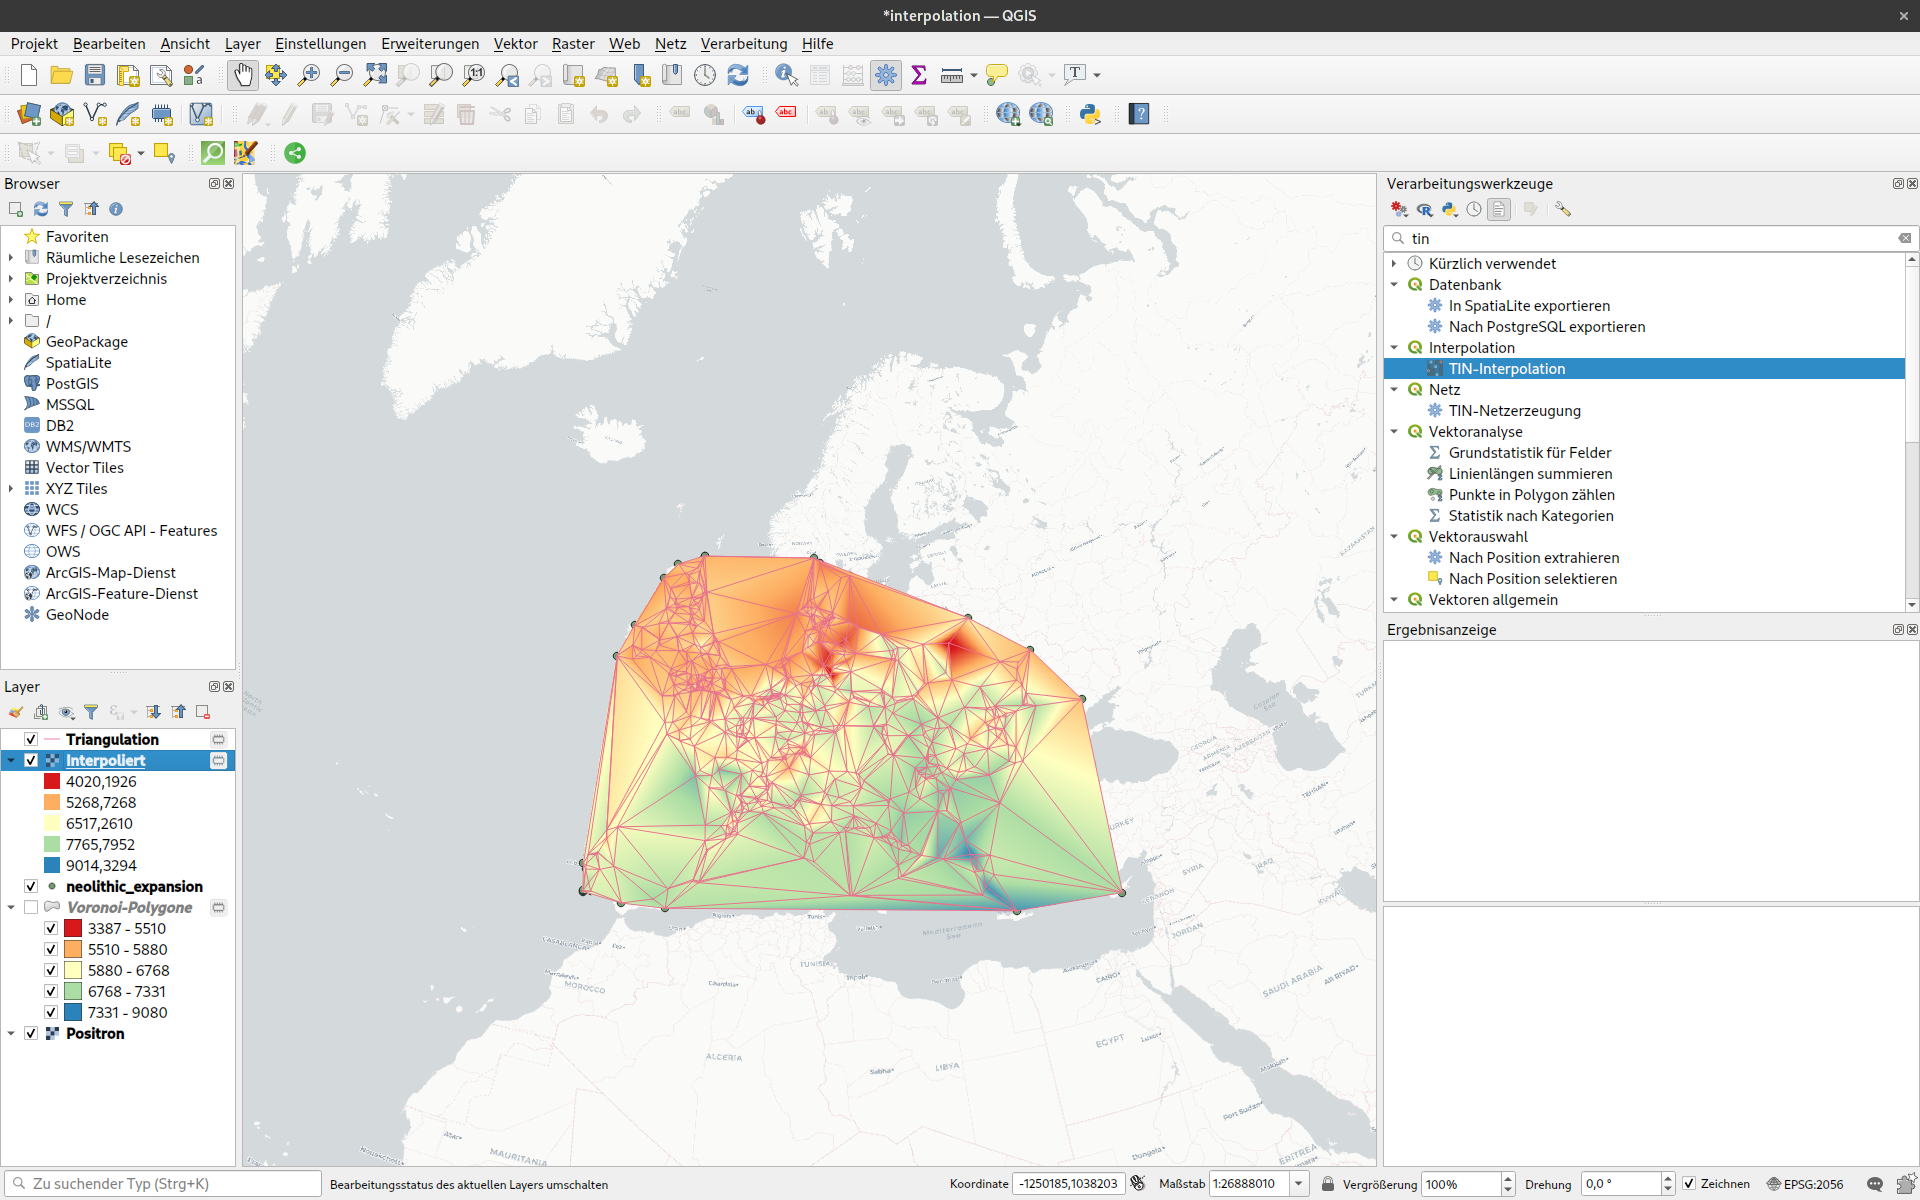Click the red 4020,1926 color swatch

pyautogui.click(x=52, y=781)
